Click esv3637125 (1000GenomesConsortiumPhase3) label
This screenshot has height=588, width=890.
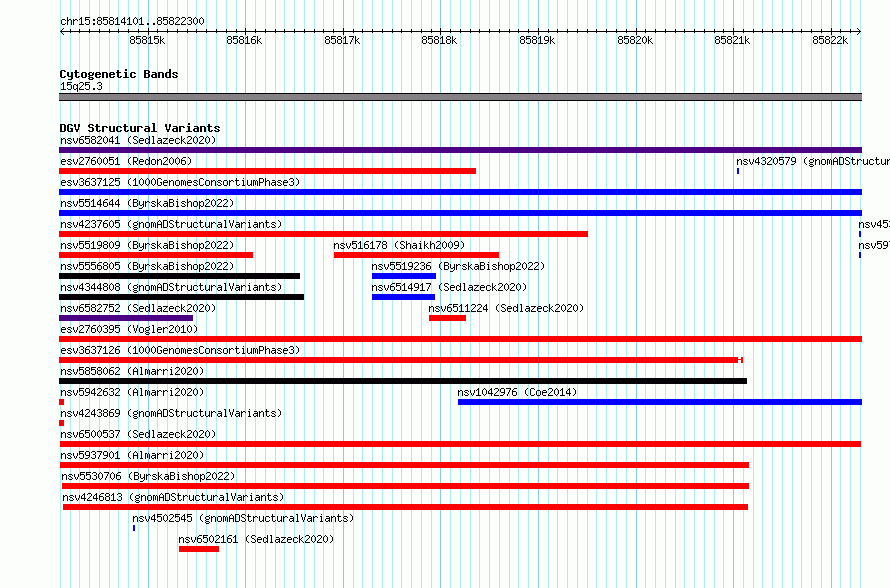(180, 182)
